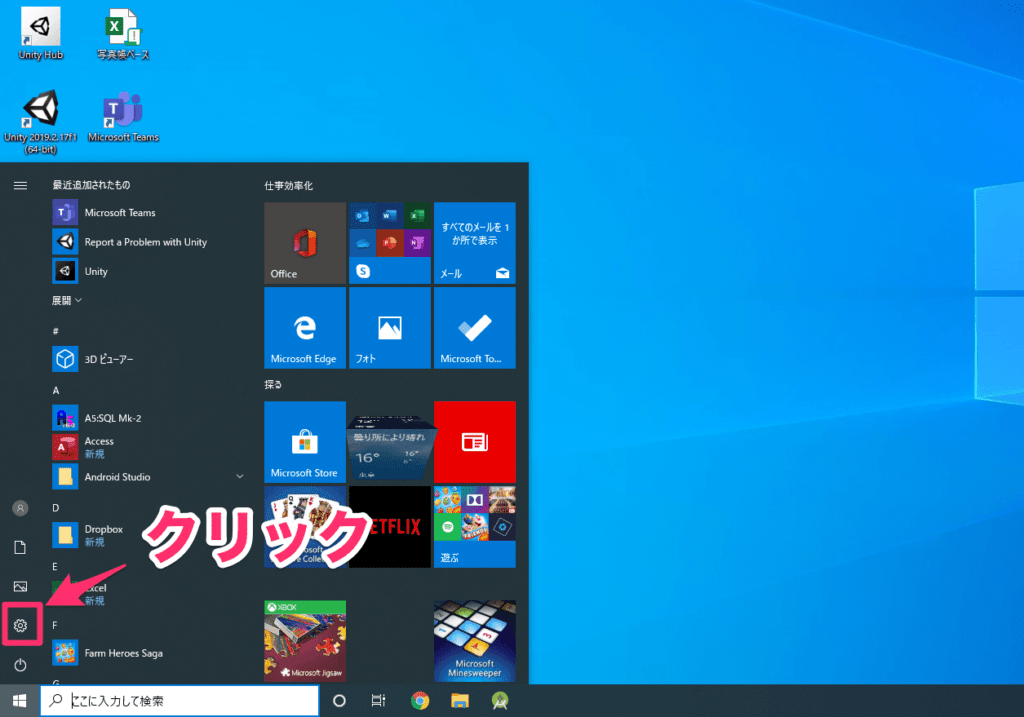Screen dimensions: 1024x717
Task: Open the Microsoft Jigsaw tile
Action: [x=305, y=641]
